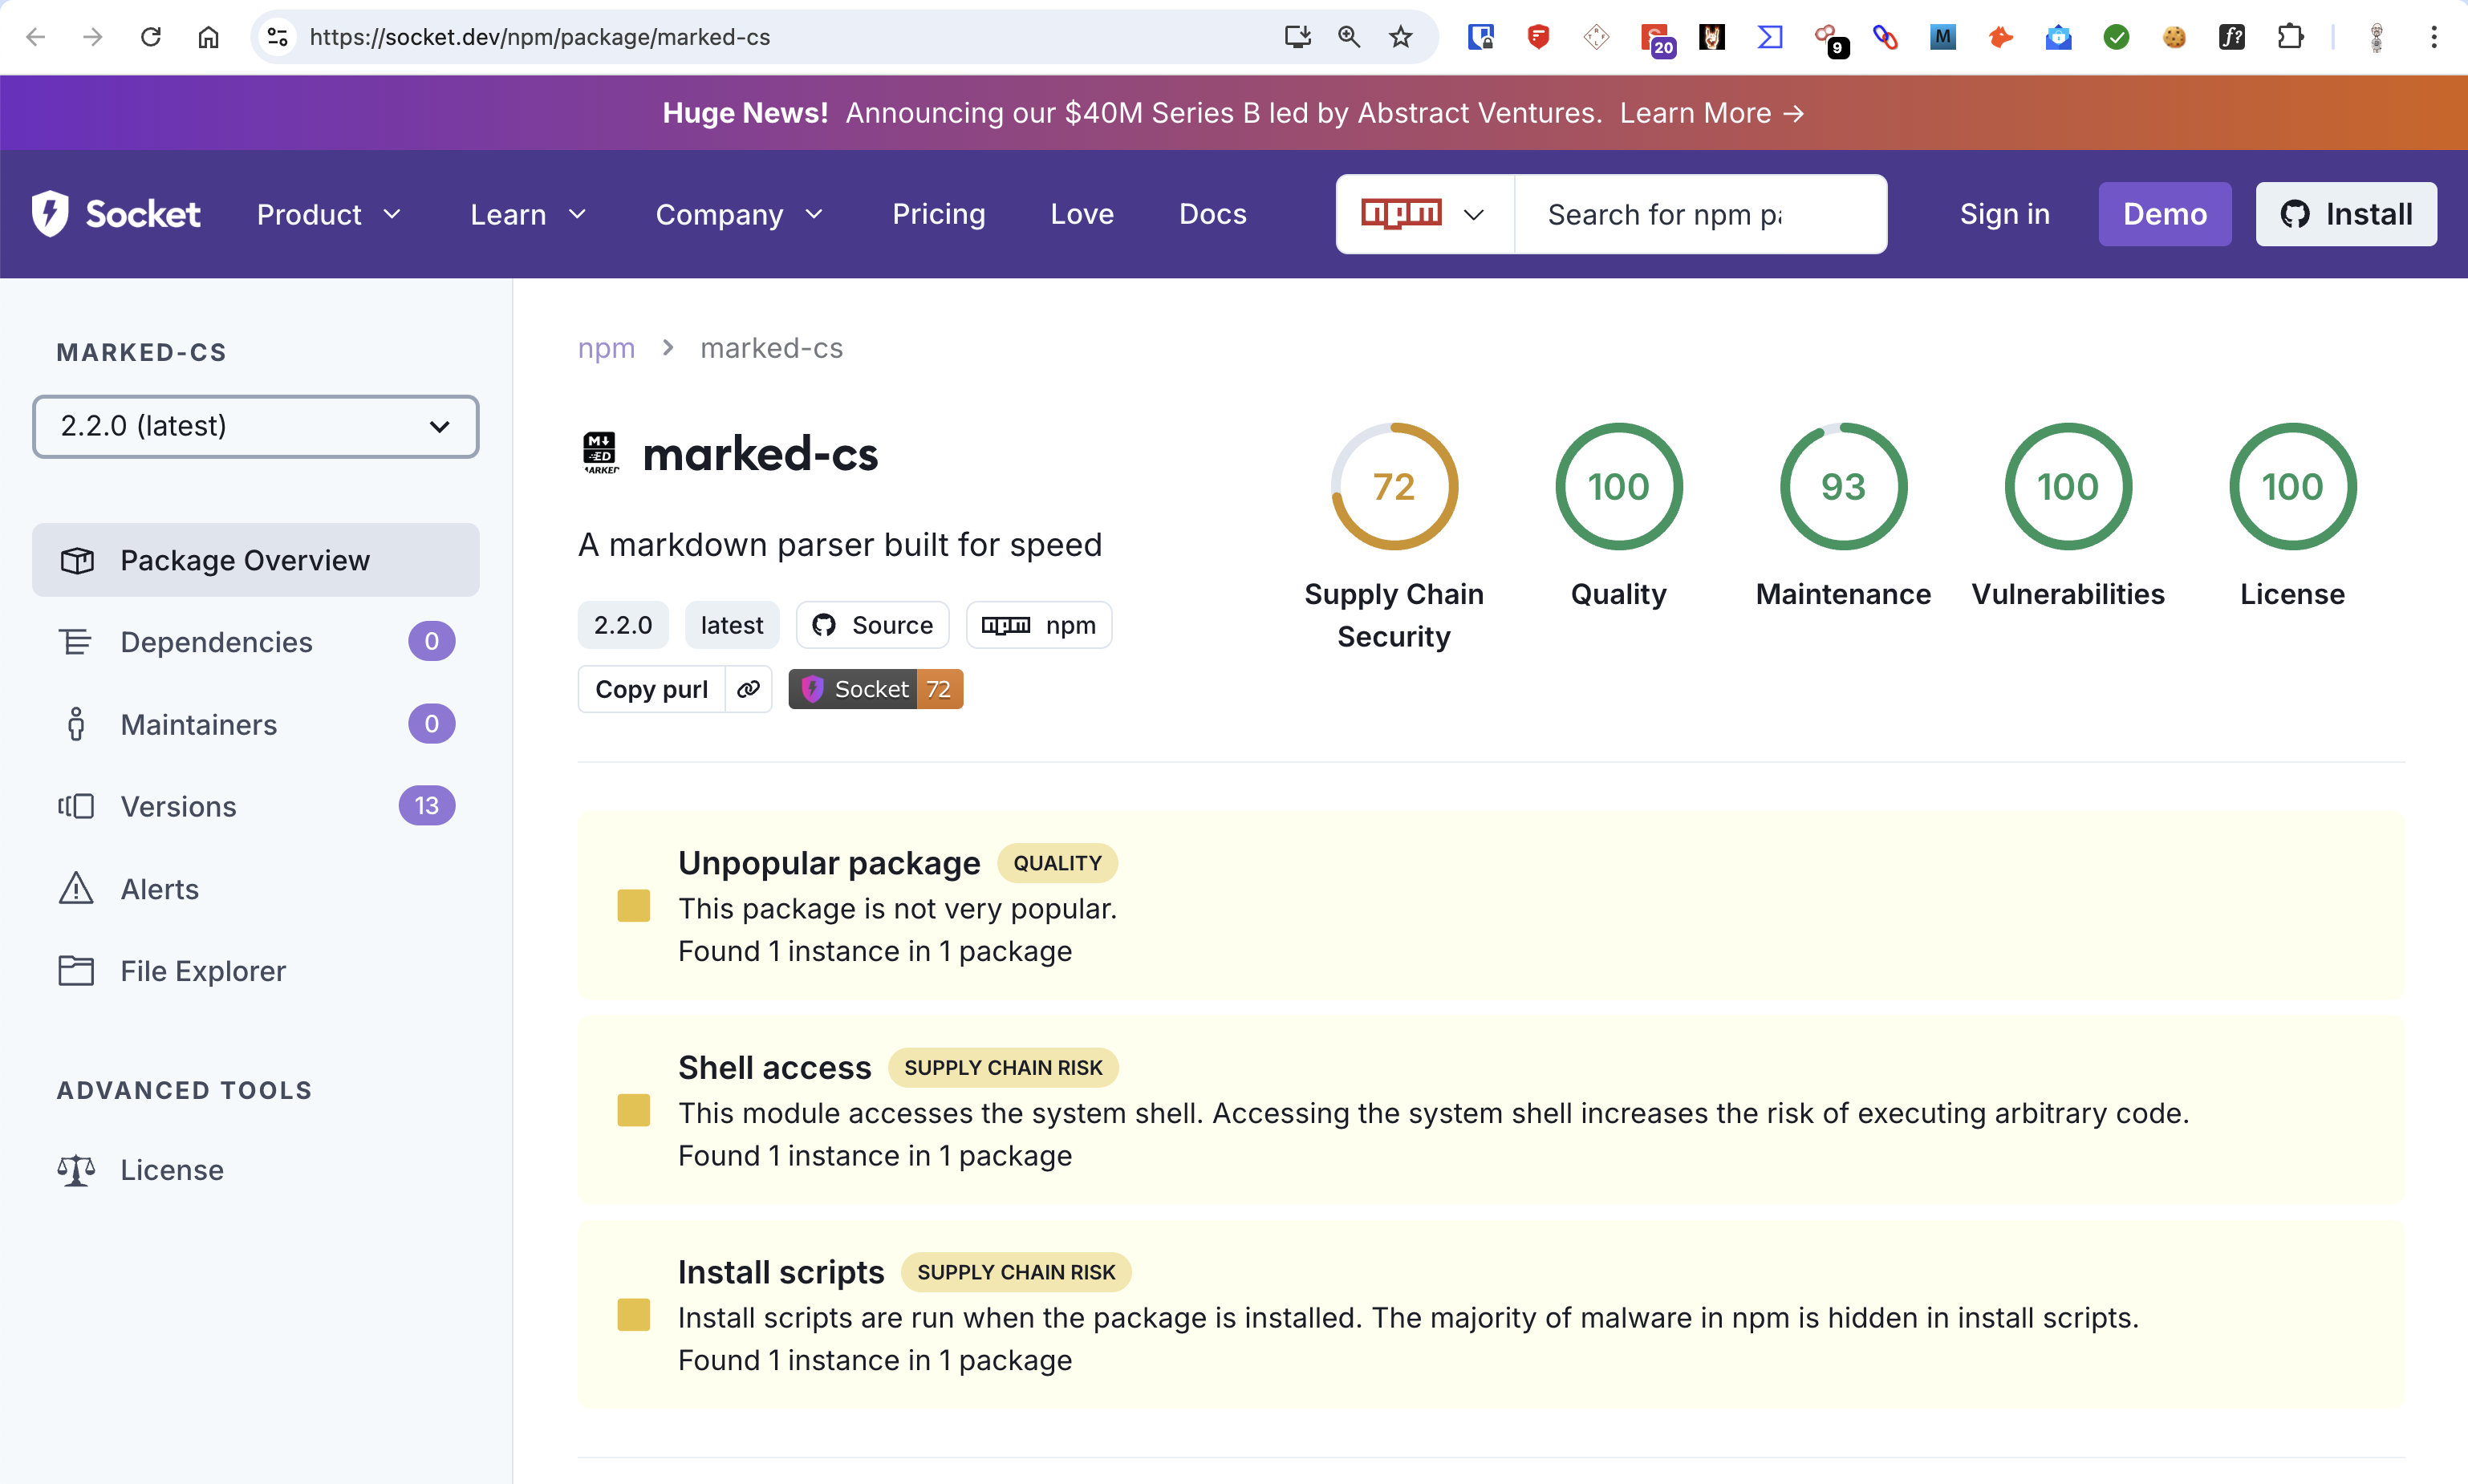This screenshot has width=2468, height=1484.
Task: Click the Vulnerabilities 100 score gauge
Action: pos(2068,487)
